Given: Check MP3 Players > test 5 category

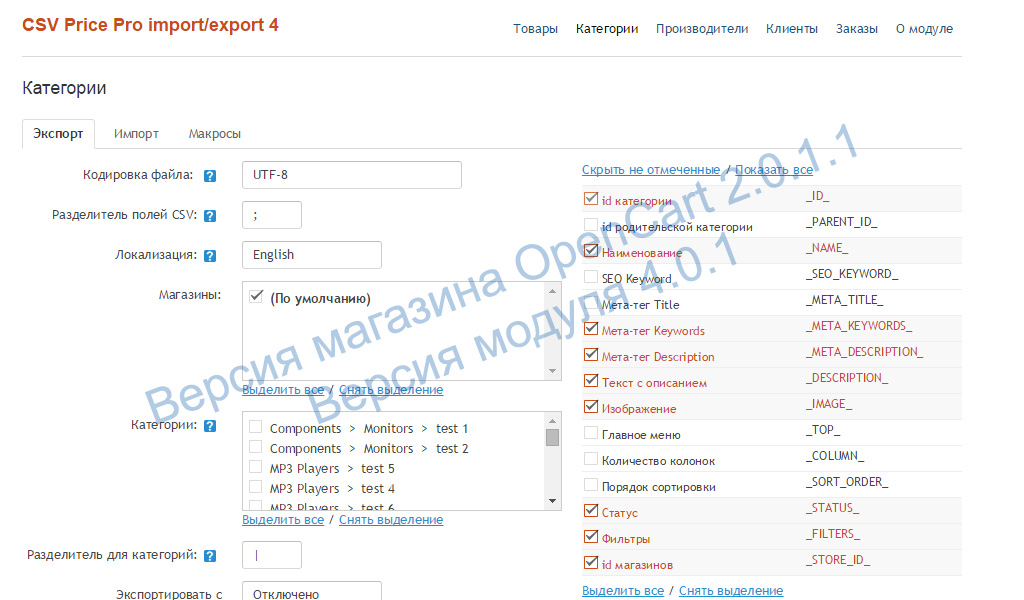Looking at the screenshot, I should (255, 467).
